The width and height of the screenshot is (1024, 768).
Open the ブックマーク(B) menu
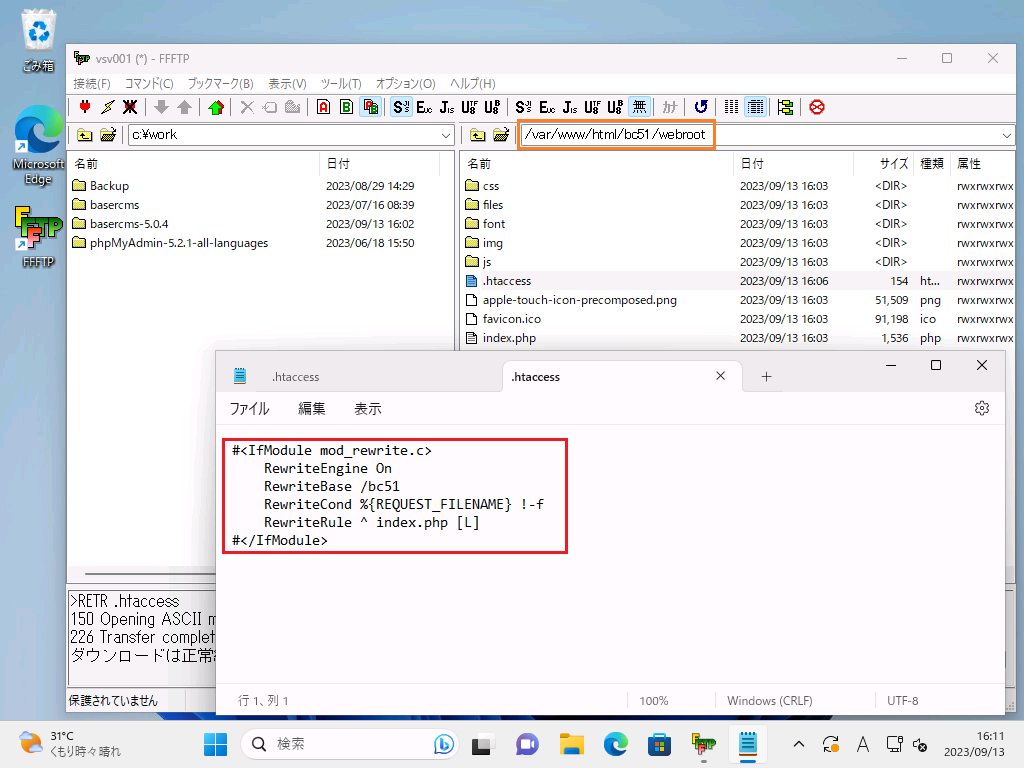coord(220,84)
